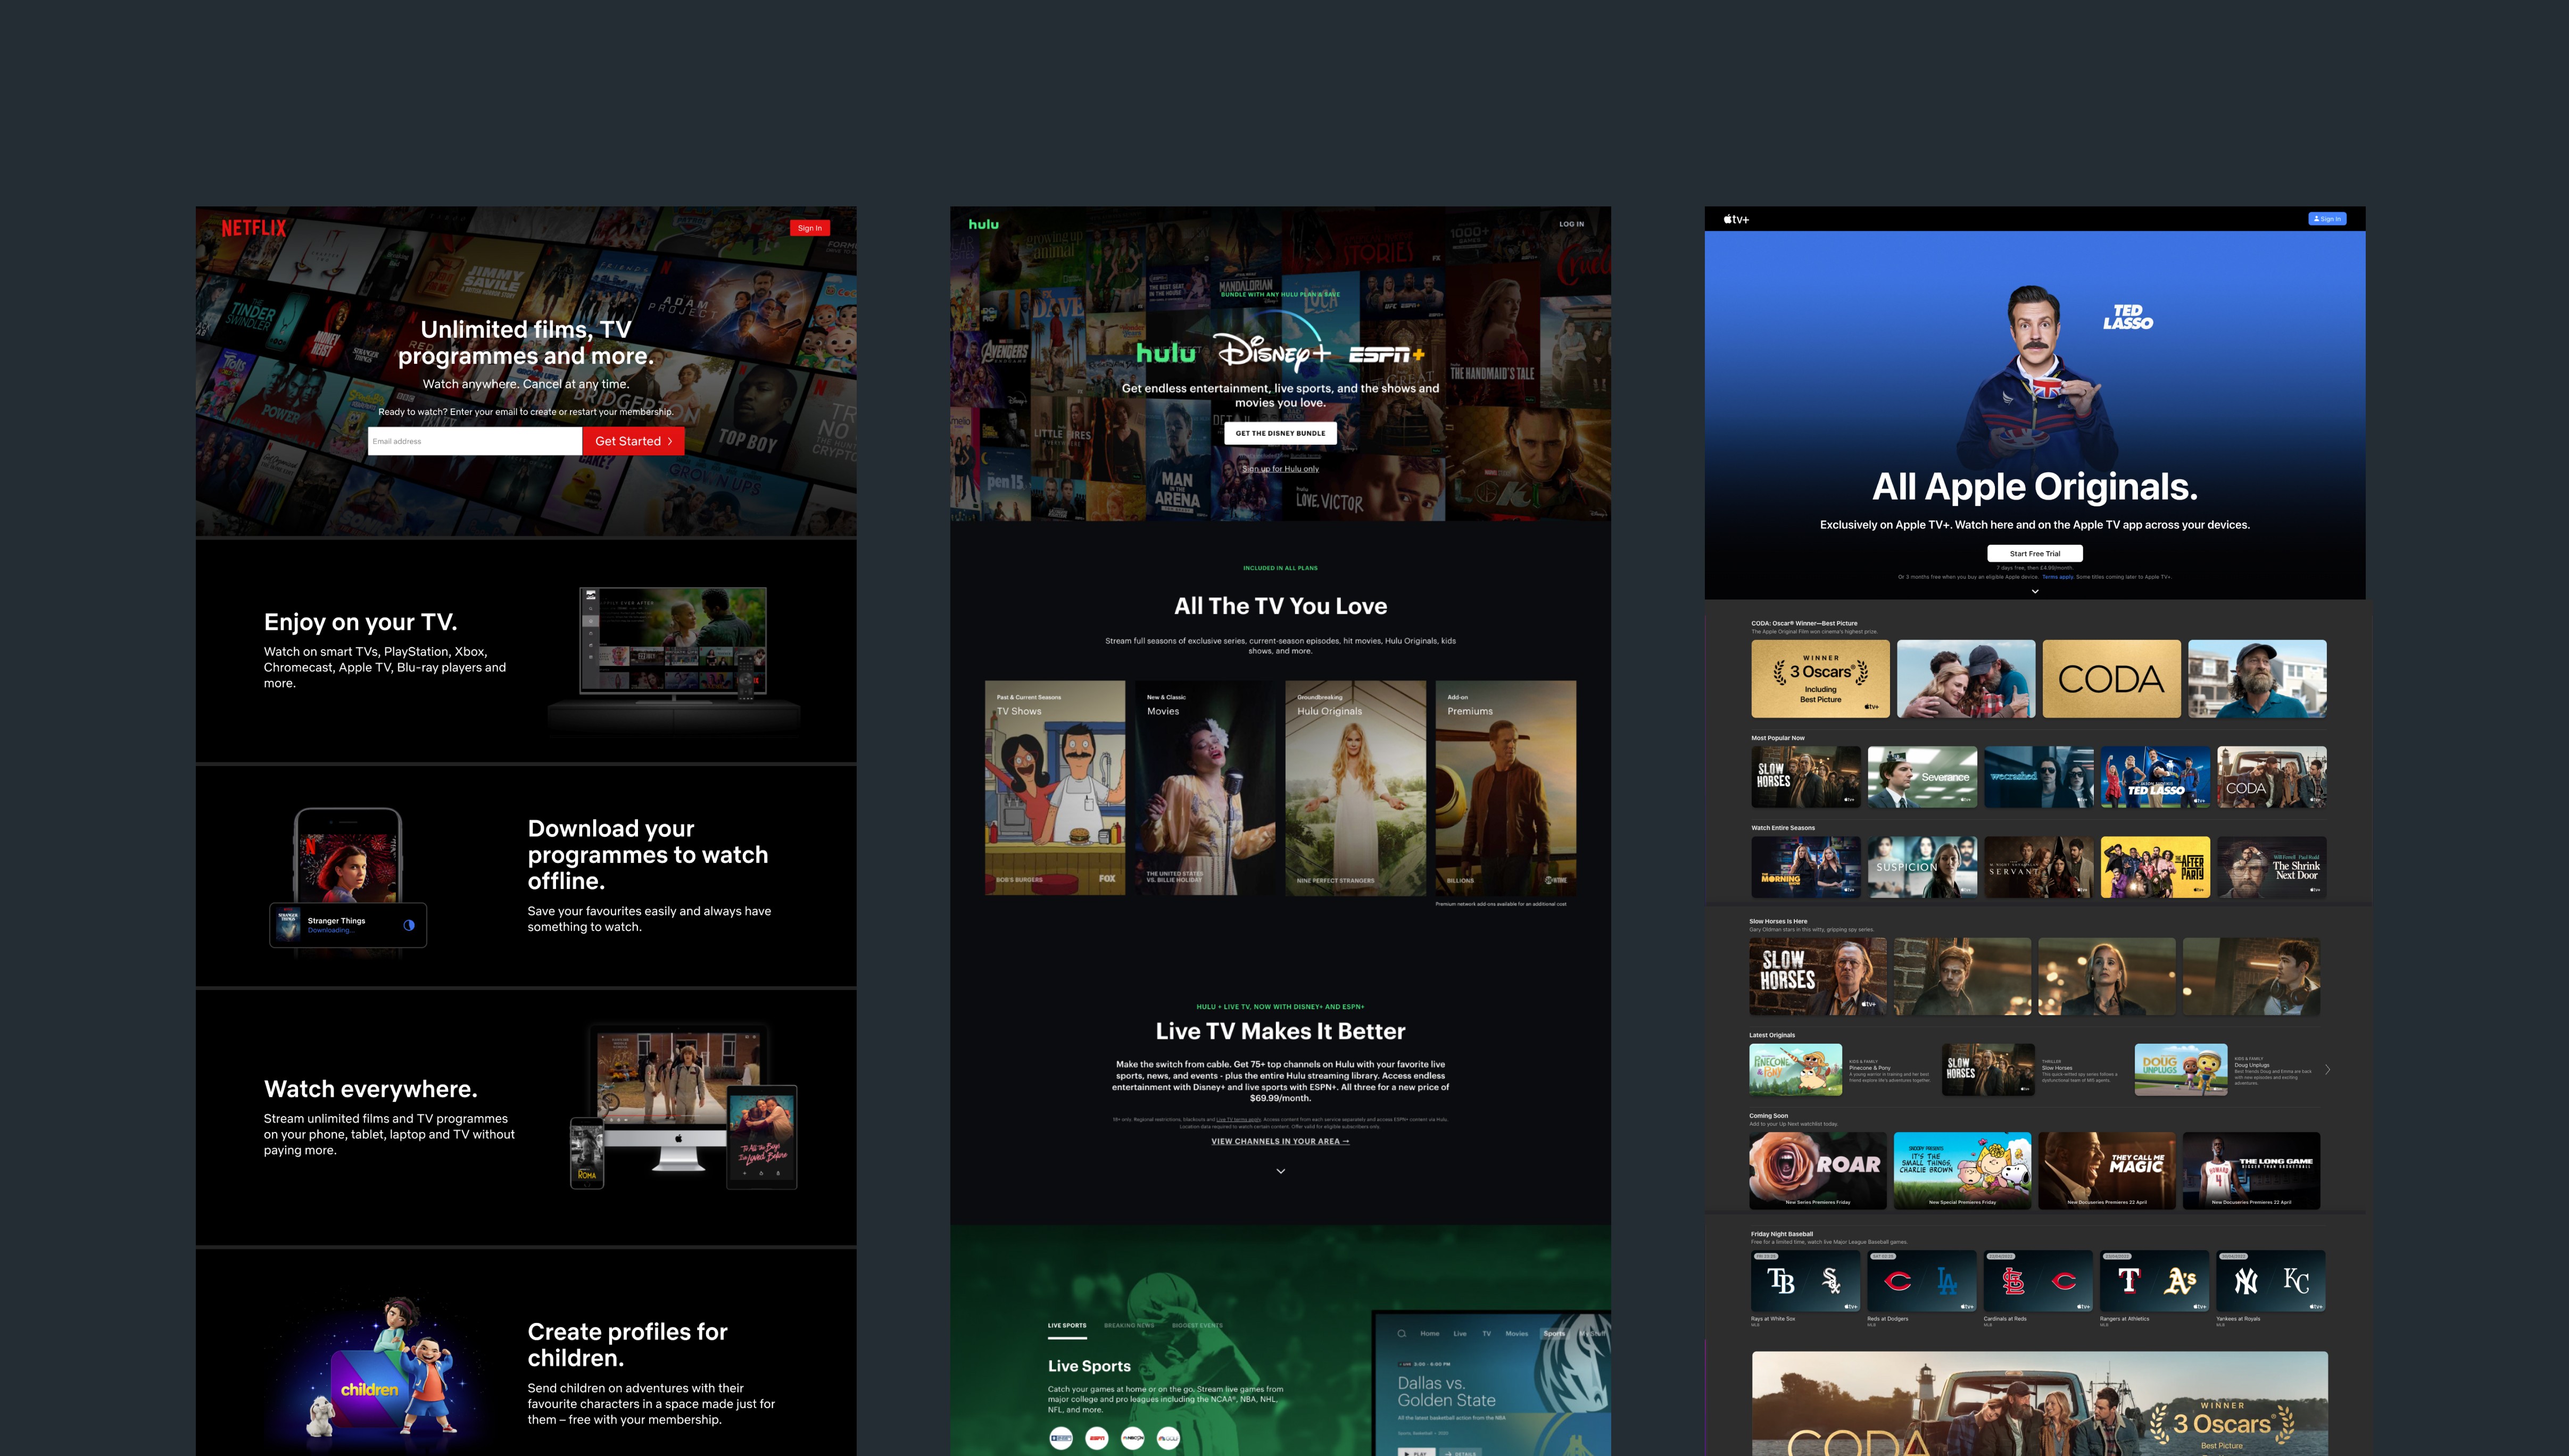2569x1456 pixels.
Task: Open the Yankees at Royals game thumbnail
Action: pos(2270,1280)
